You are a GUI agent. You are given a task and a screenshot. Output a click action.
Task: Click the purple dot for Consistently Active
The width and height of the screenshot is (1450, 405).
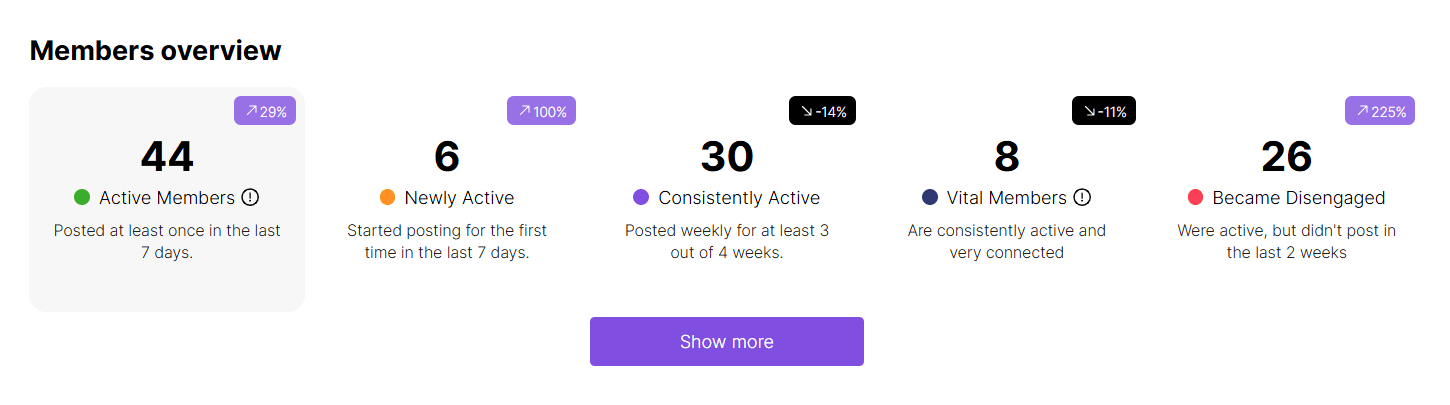tap(642, 198)
